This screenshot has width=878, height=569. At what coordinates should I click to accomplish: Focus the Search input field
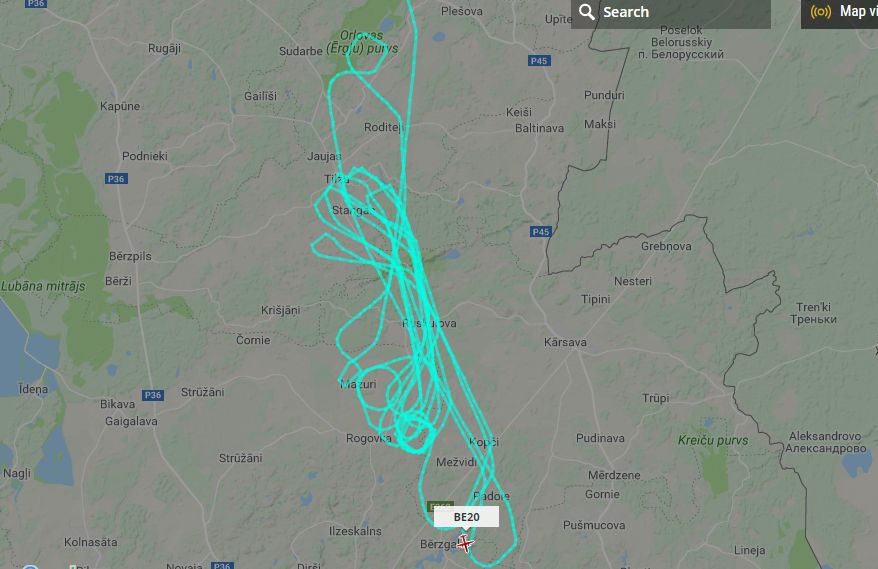tap(671, 12)
